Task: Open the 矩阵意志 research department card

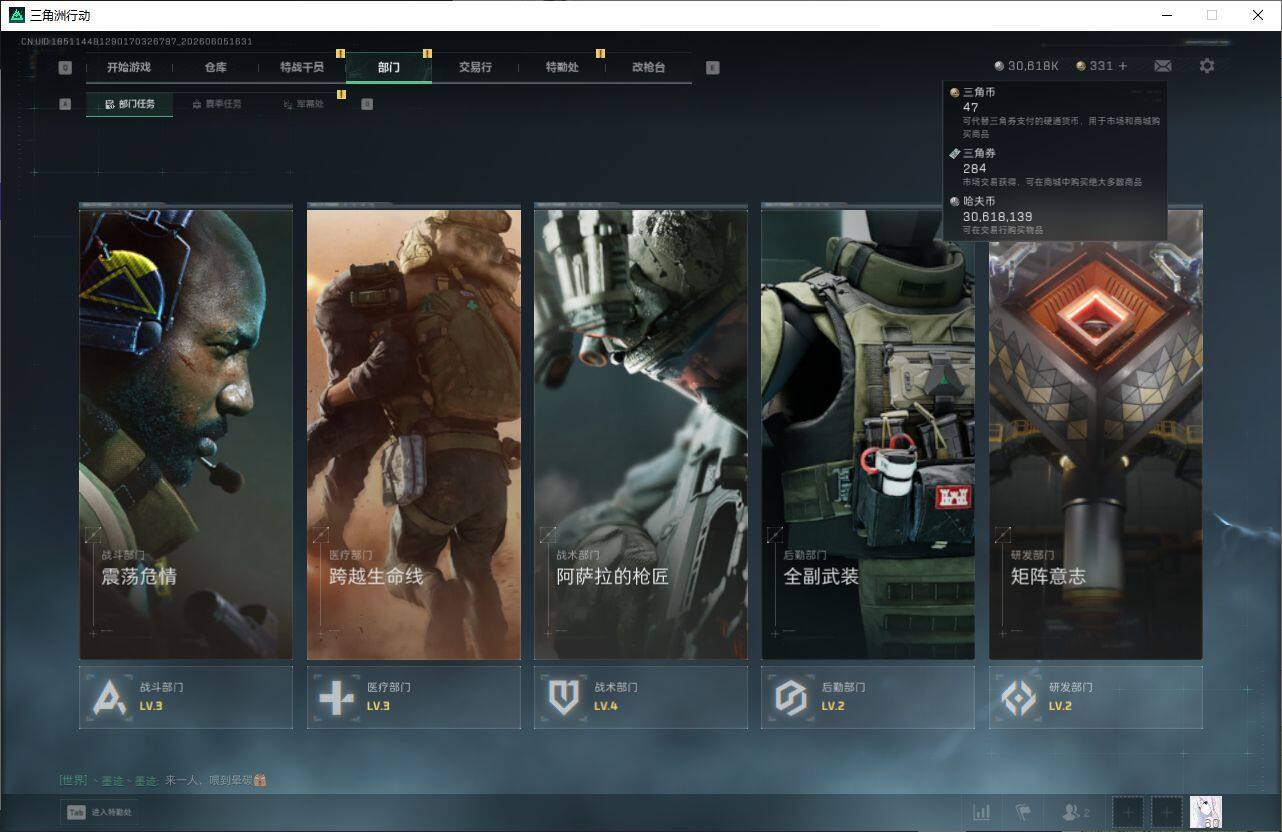Action: coord(1096,432)
